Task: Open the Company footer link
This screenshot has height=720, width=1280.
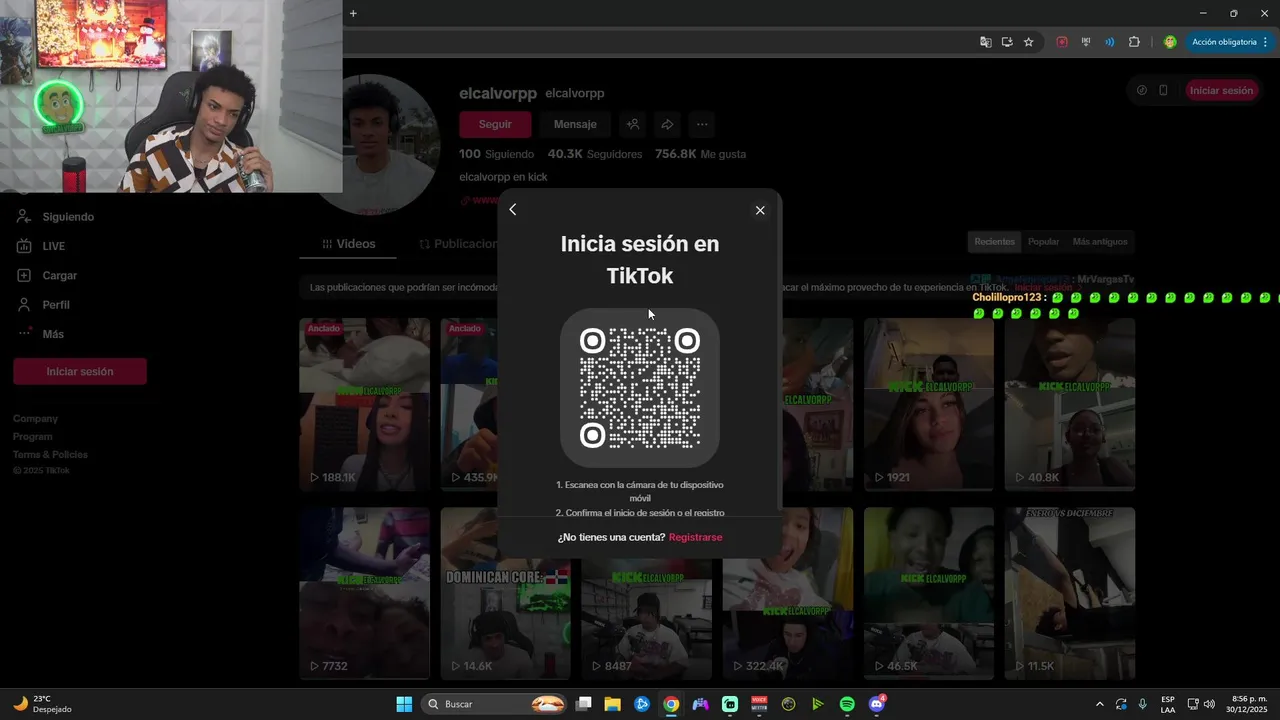Action: coord(36,419)
